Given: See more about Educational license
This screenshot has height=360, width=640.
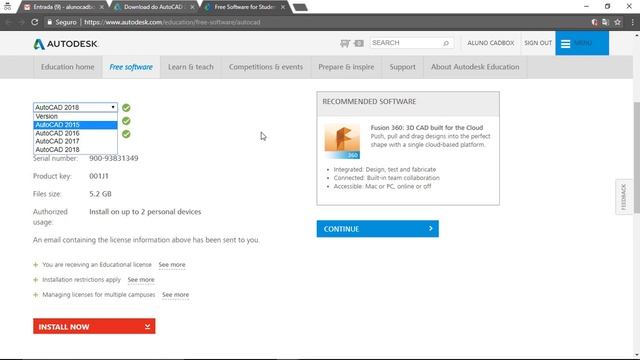Looking at the screenshot, I should [172, 265].
